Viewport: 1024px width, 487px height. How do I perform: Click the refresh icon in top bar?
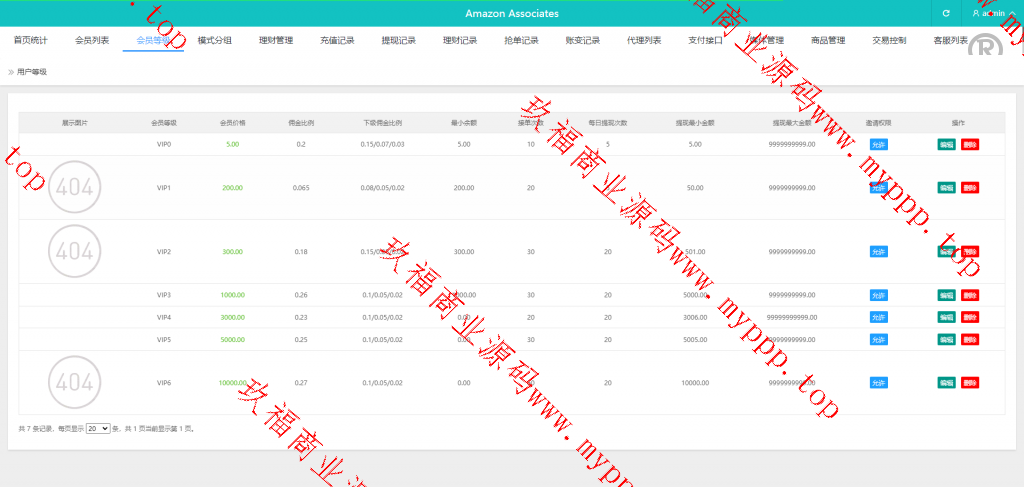click(945, 13)
